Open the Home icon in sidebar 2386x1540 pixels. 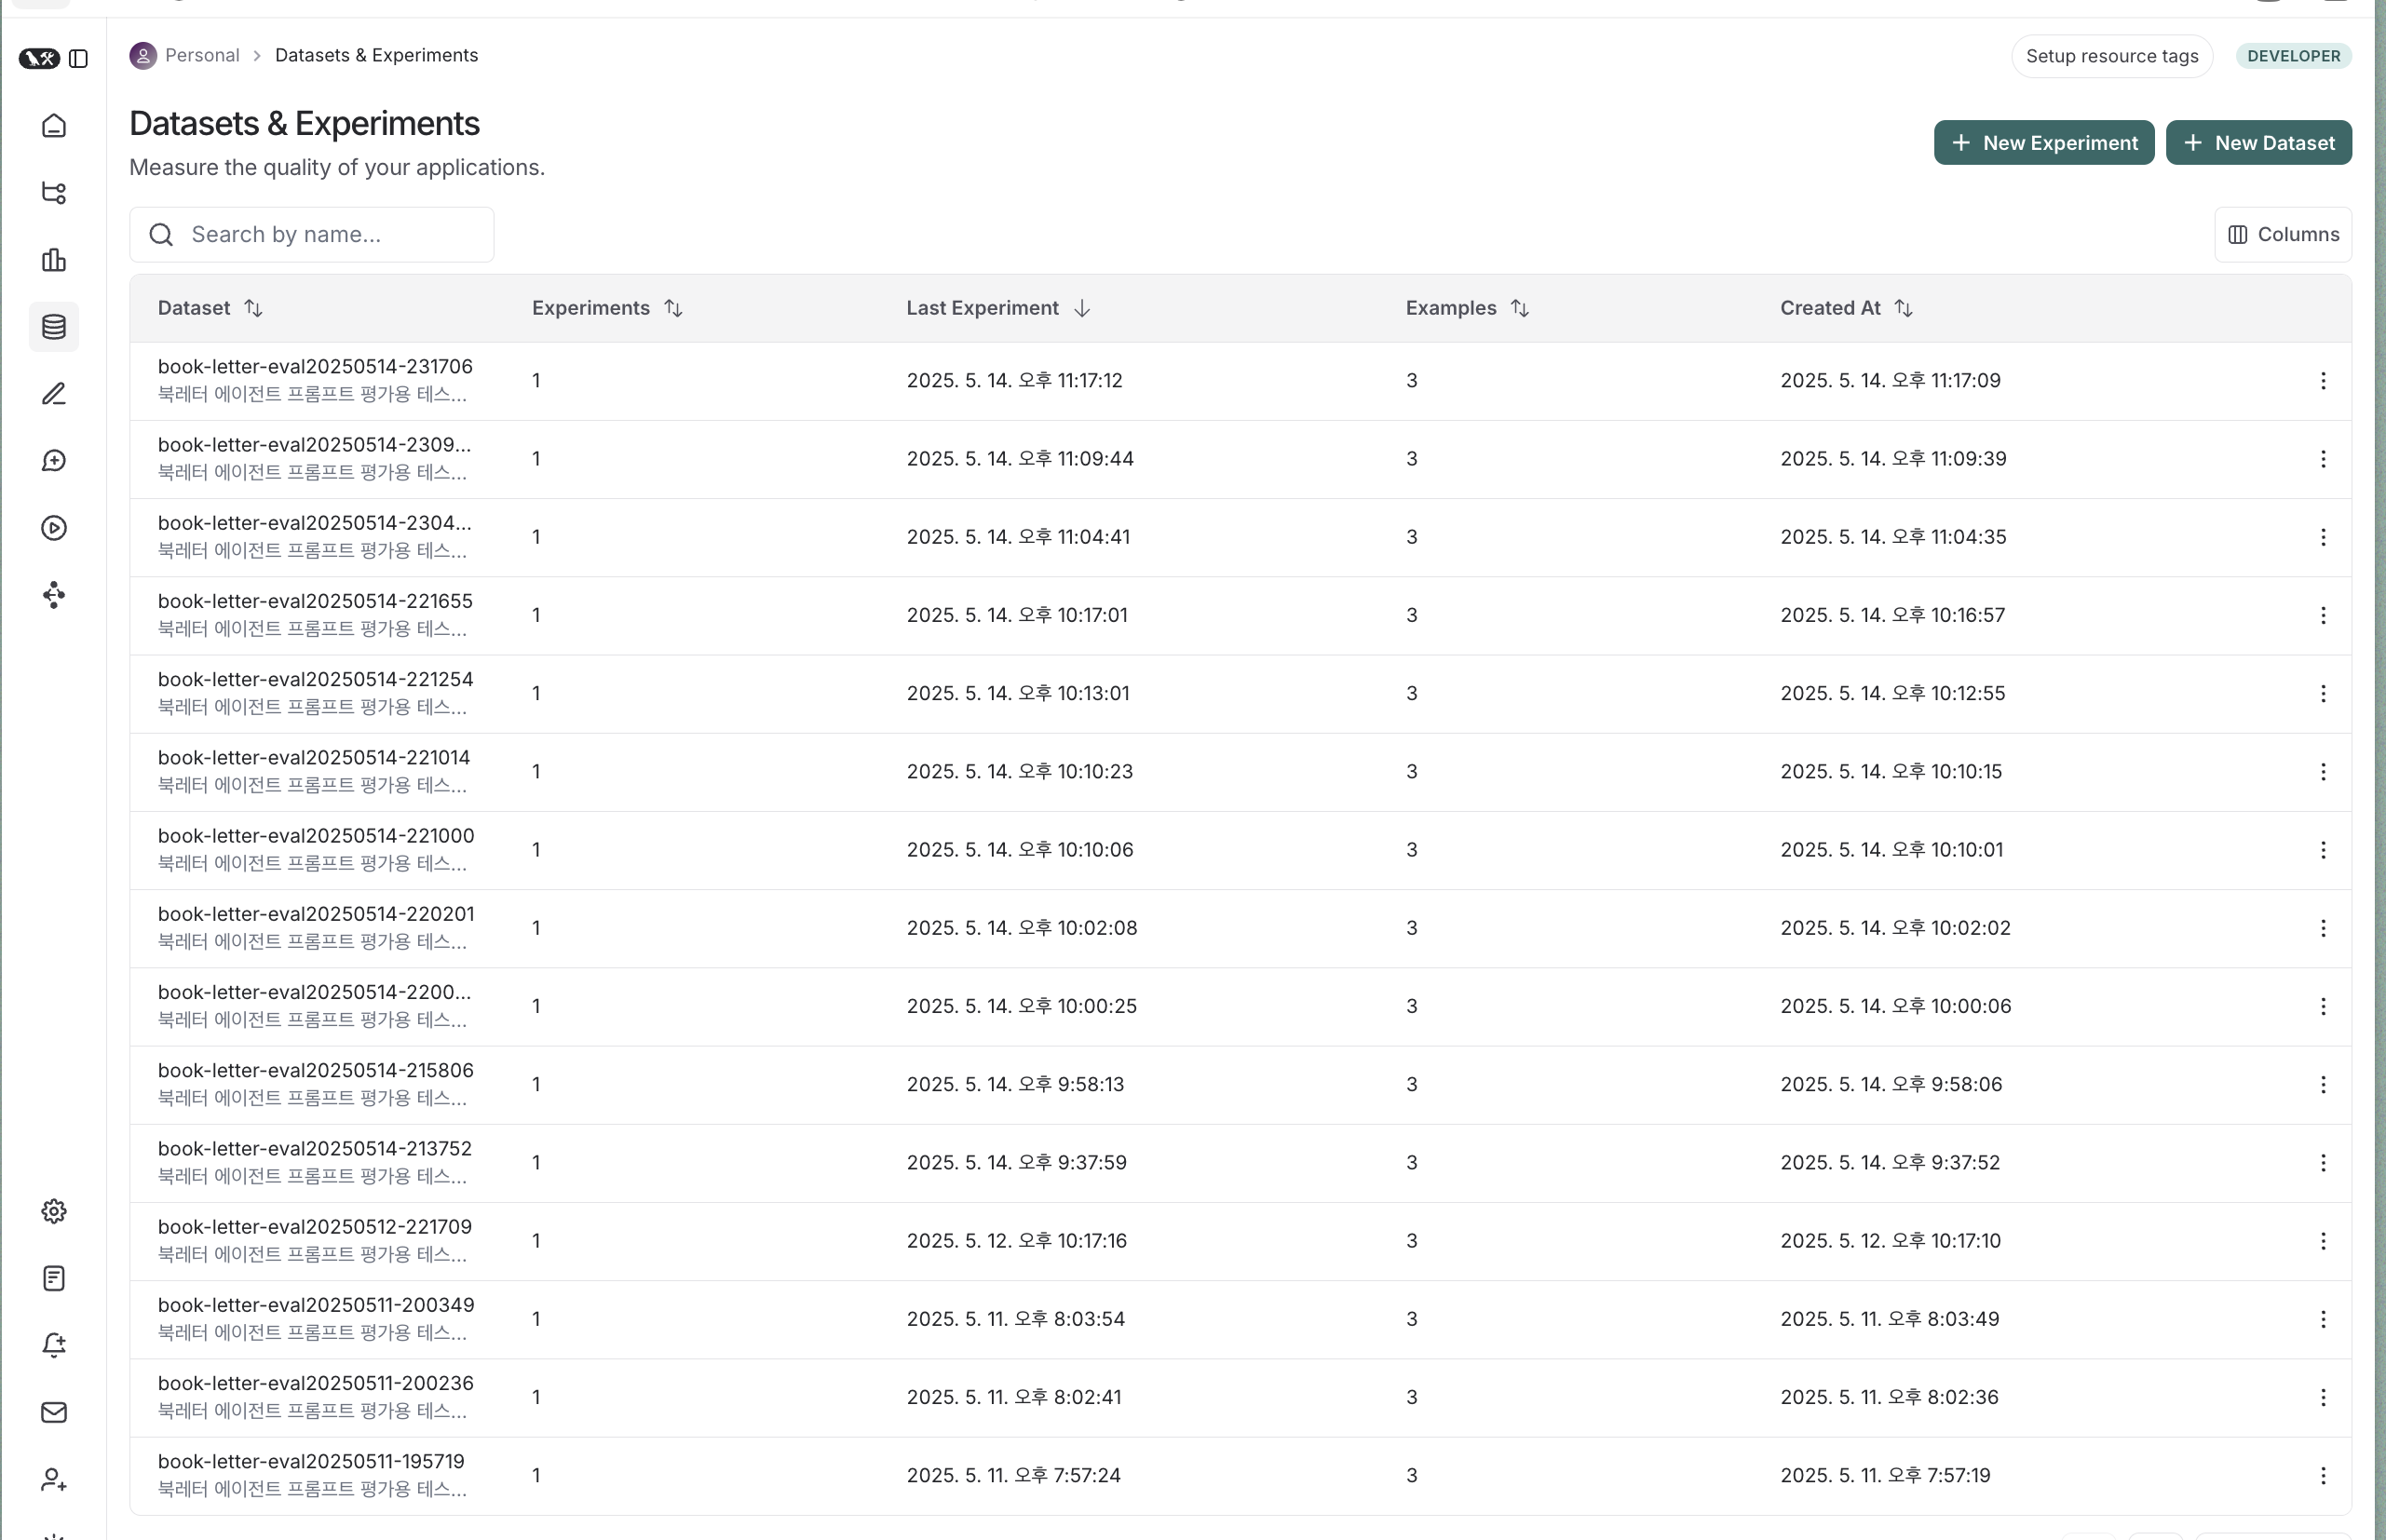[x=54, y=126]
